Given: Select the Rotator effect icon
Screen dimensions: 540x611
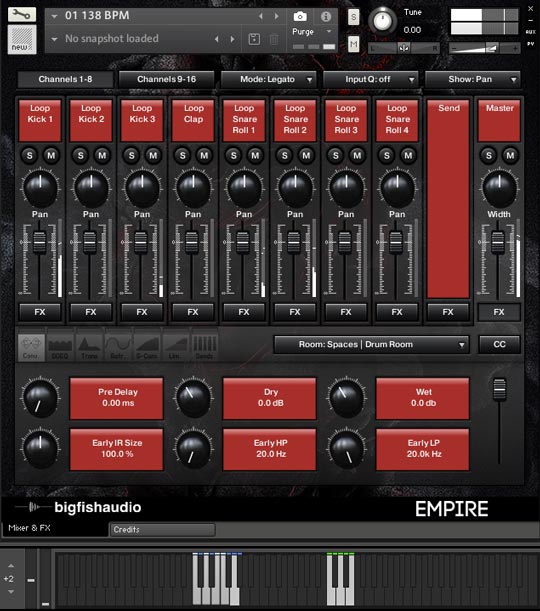Looking at the screenshot, I should [x=118, y=347].
